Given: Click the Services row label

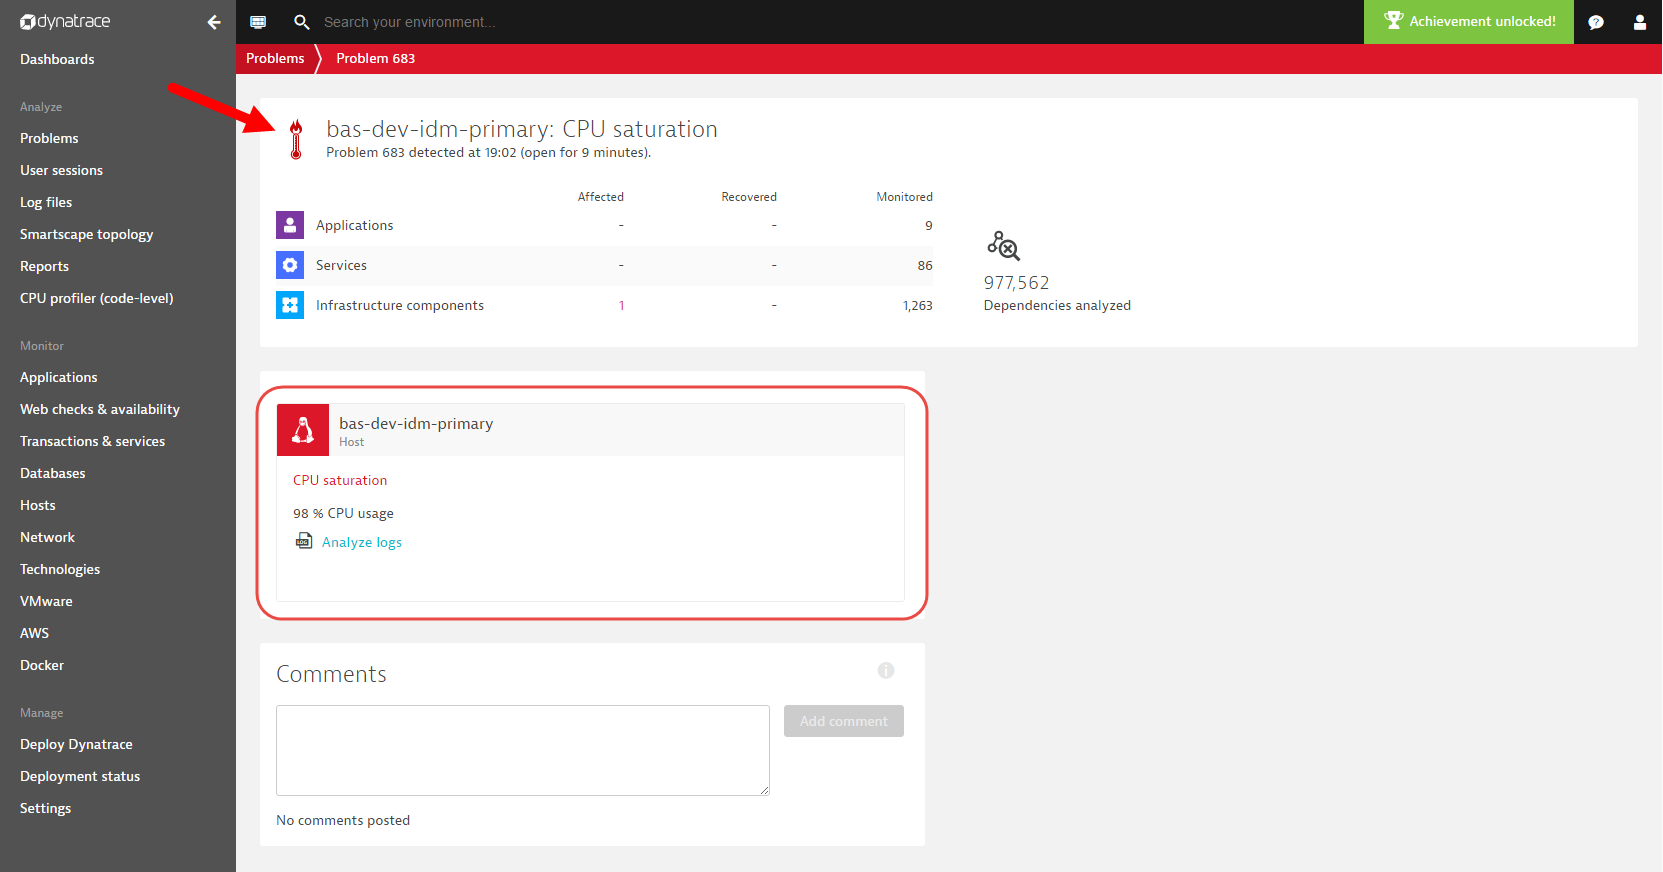Looking at the screenshot, I should pyautogui.click(x=341, y=265).
